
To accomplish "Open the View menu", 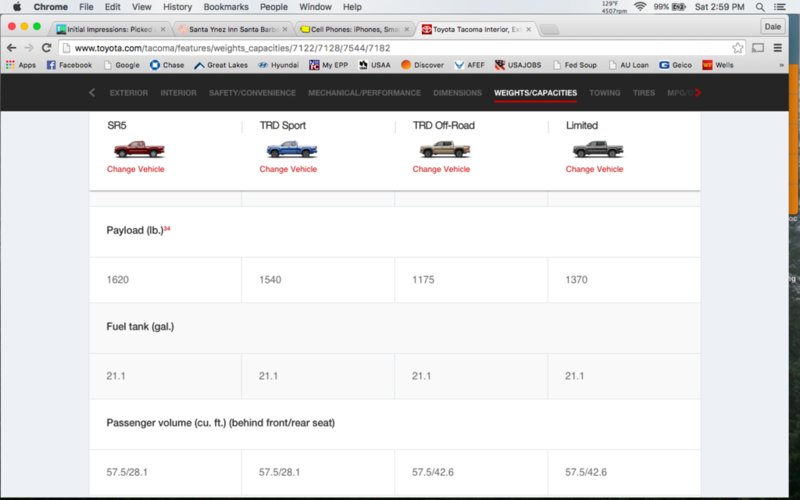I will tap(141, 7).
